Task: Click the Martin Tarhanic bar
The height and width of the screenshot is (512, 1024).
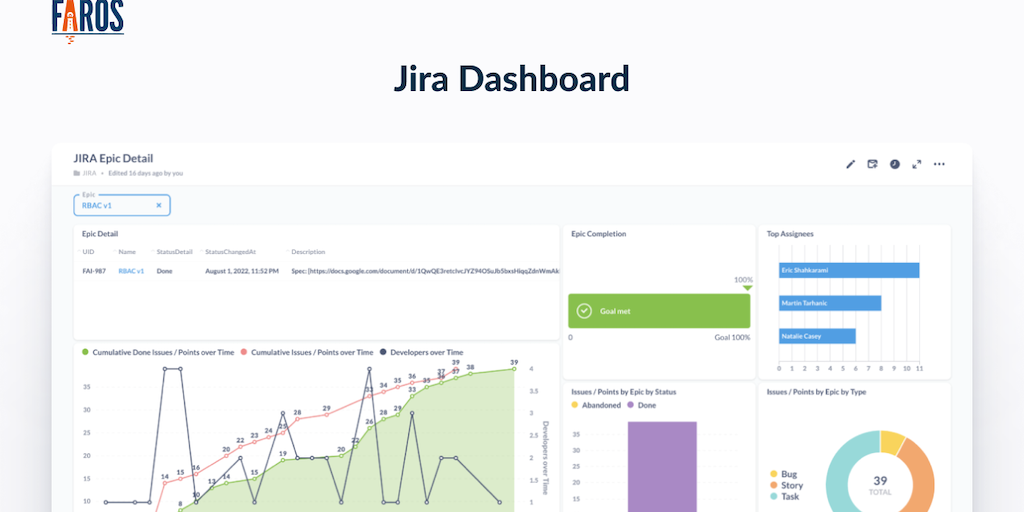Action: pyautogui.click(x=830, y=303)
